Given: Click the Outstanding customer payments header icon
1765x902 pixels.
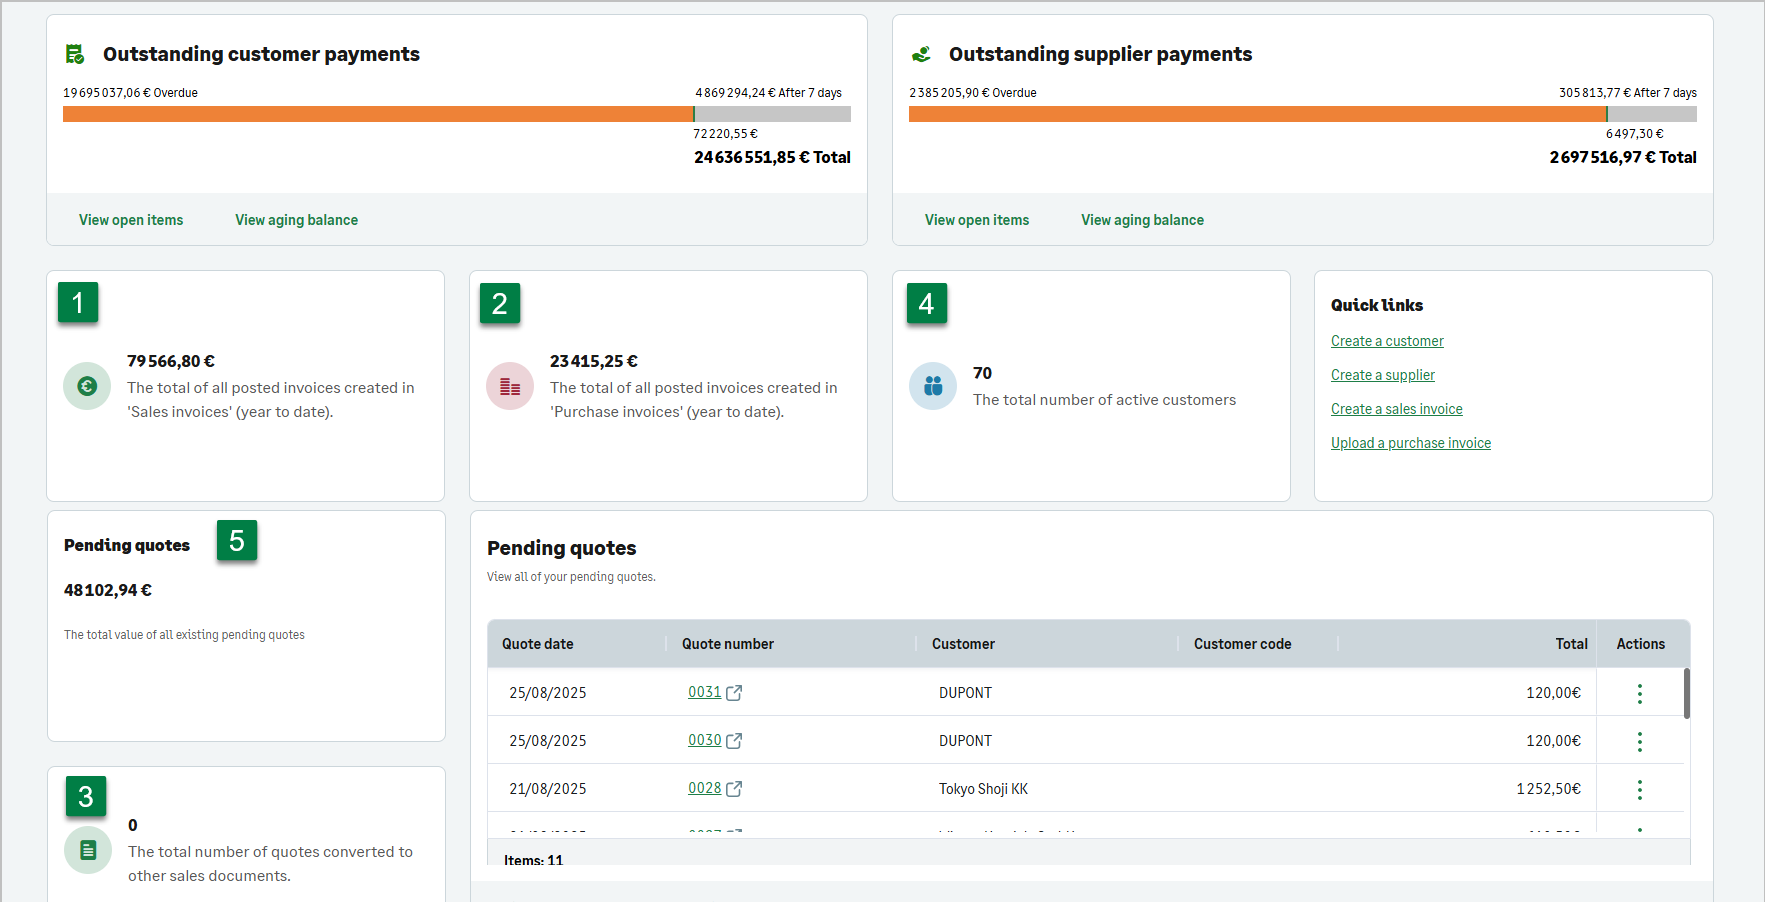Looking at the screenshot, I should click(x=75, y=54).
